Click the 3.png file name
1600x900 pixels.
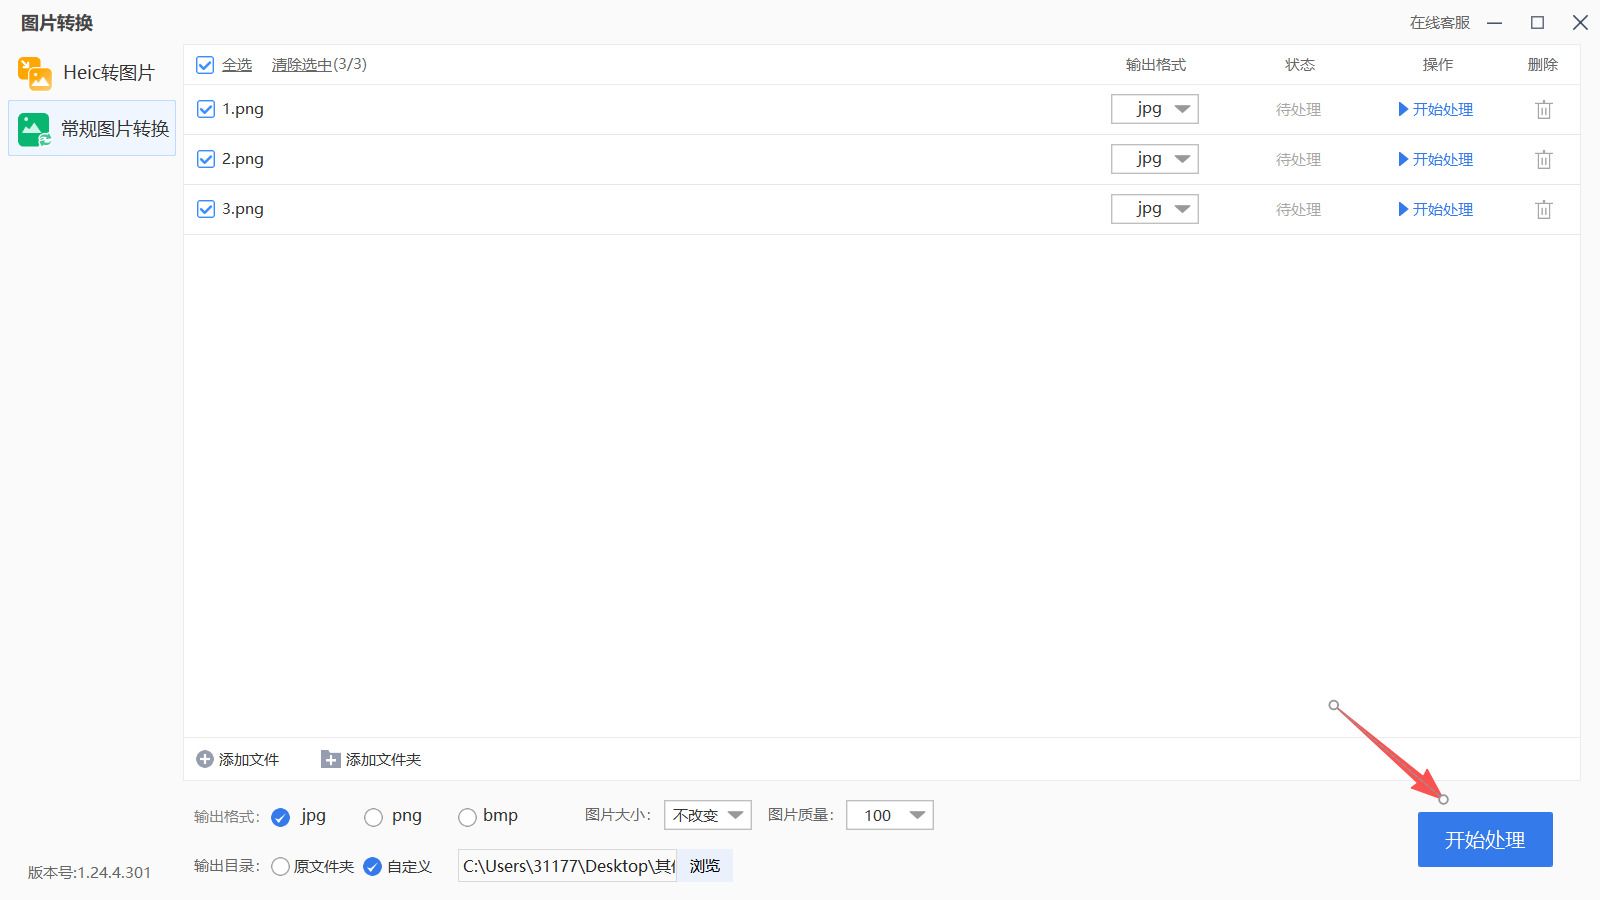click(243, 209)
